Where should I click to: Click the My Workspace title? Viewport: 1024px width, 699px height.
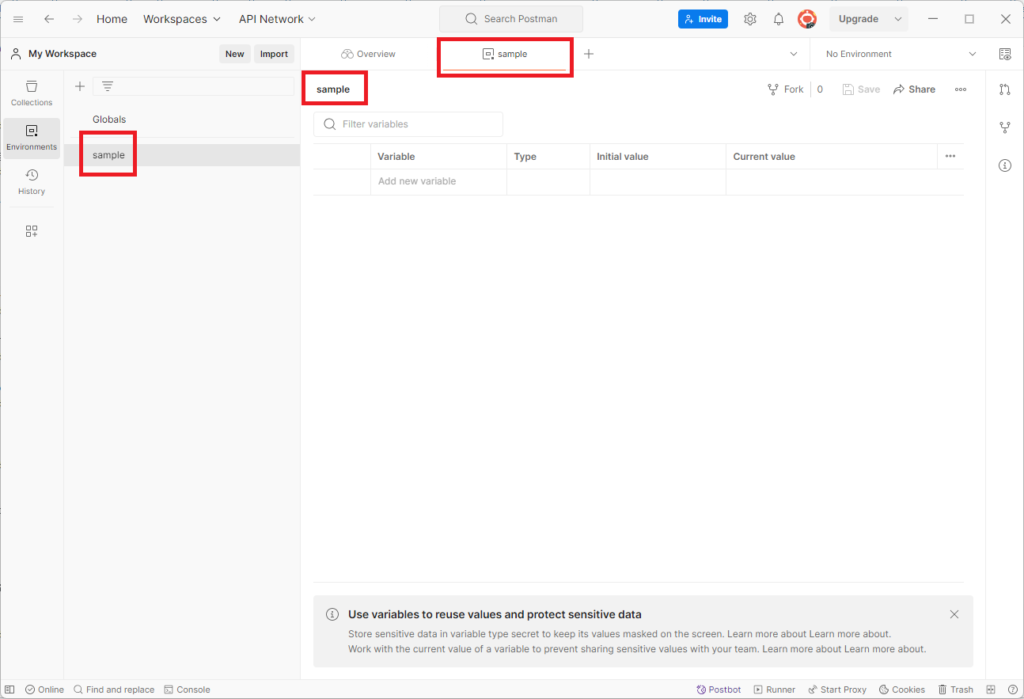pyautogui.click(x=62, y=54)
